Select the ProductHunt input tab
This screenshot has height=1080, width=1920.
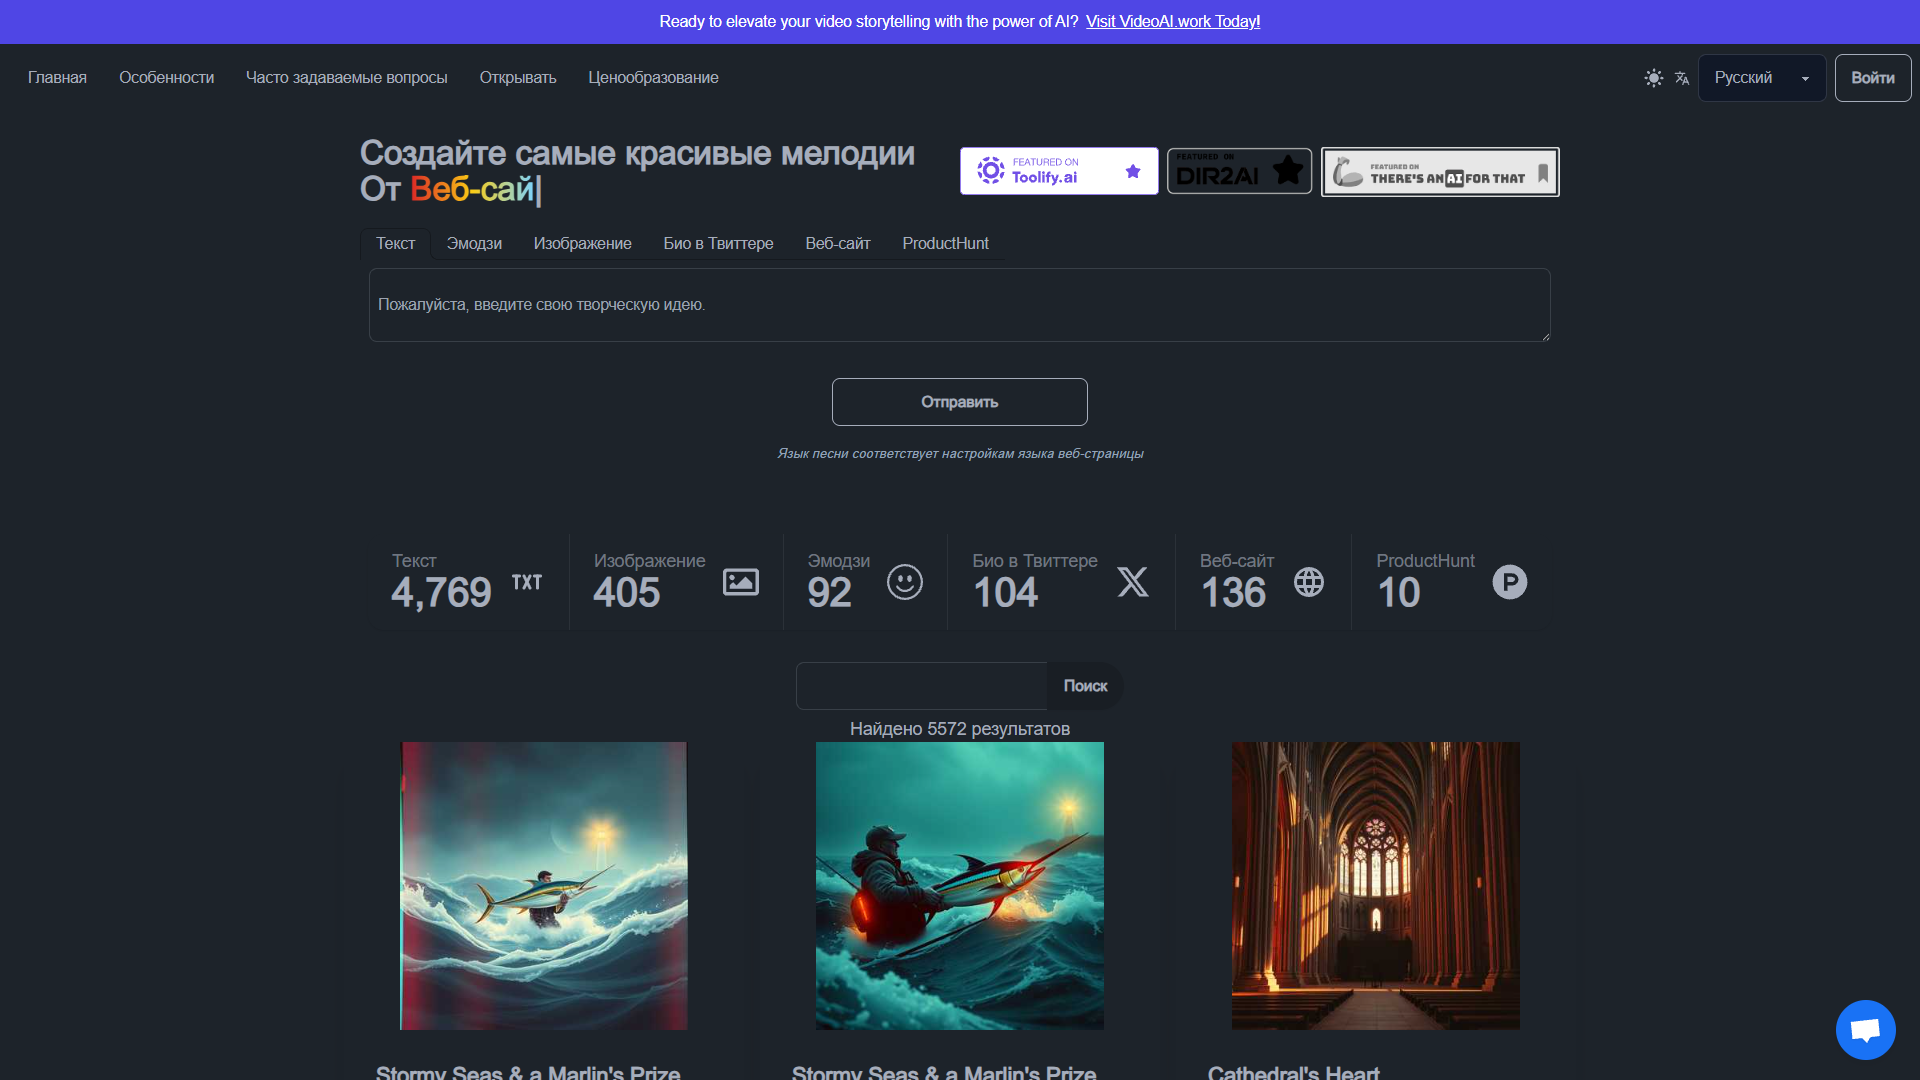(945, 244)
